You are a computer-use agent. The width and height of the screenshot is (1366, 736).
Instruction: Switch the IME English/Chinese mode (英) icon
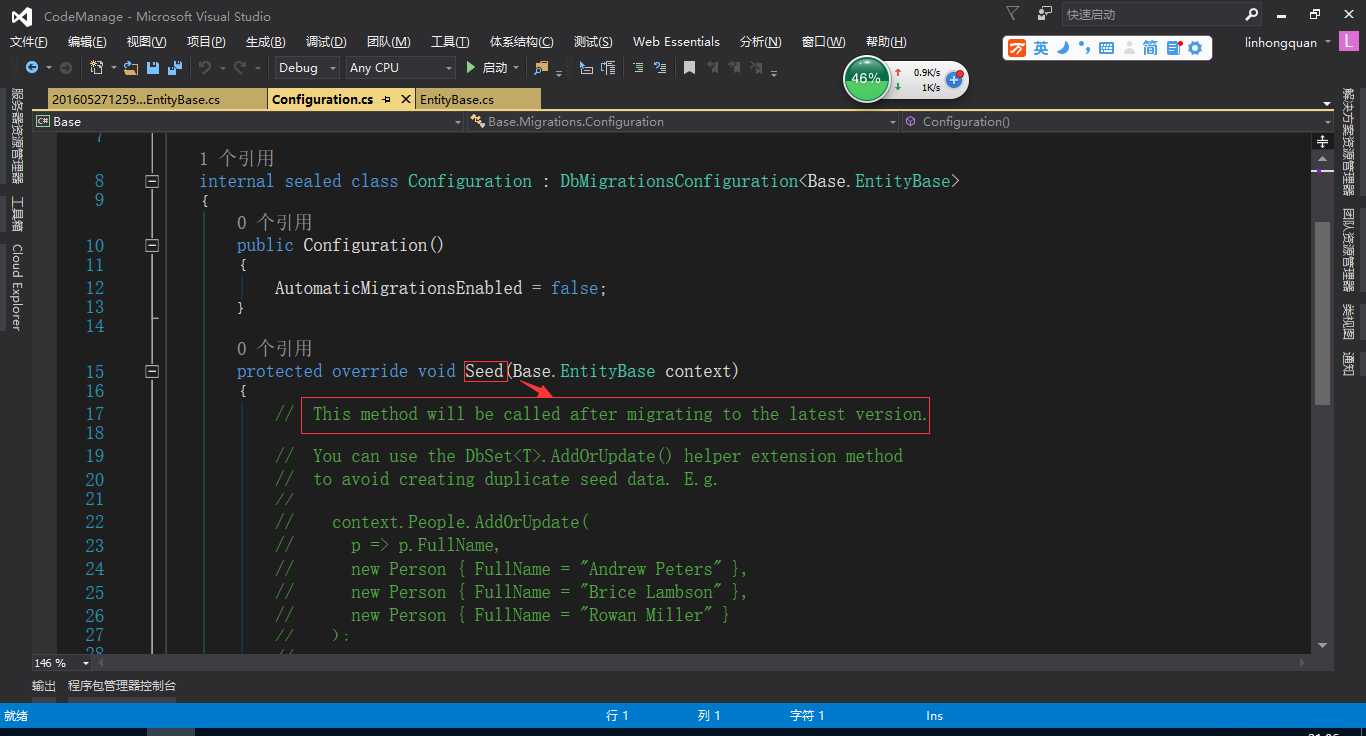point(1041,48)
